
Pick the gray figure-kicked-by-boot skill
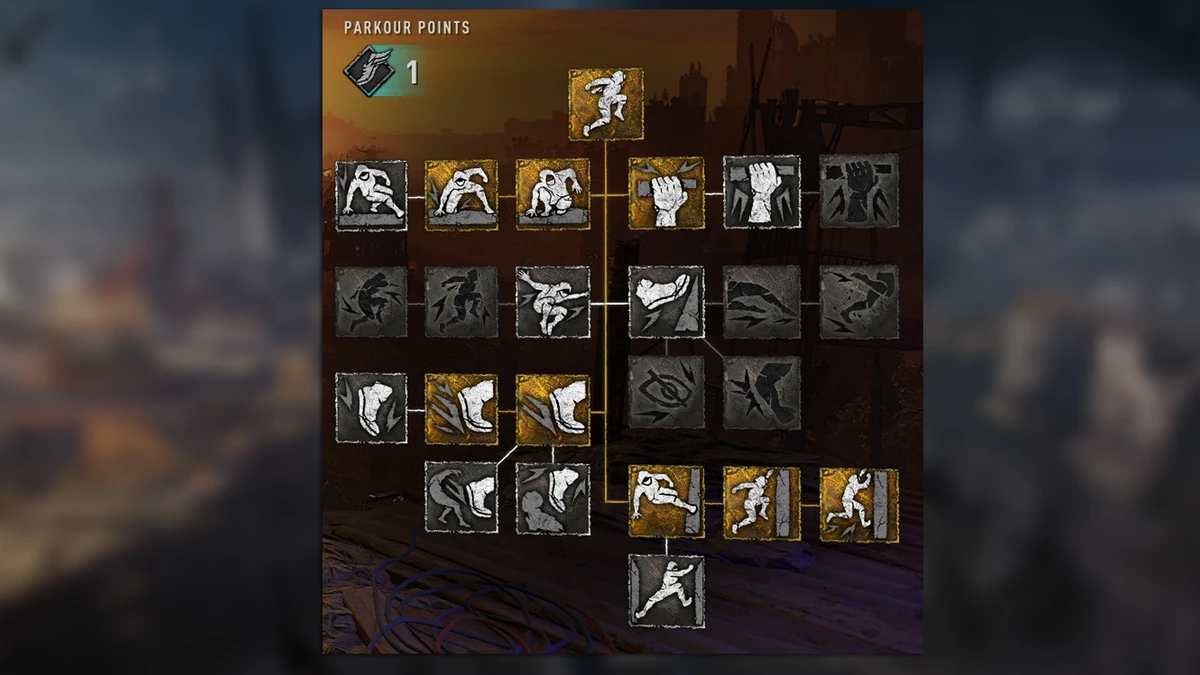pos(462,497)
